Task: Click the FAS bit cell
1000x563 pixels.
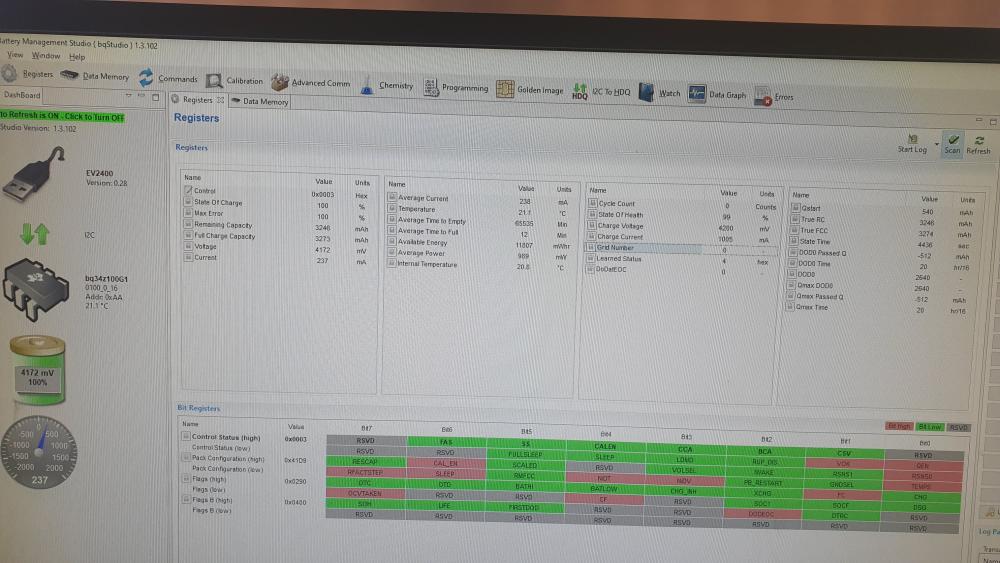Action: 446,441
